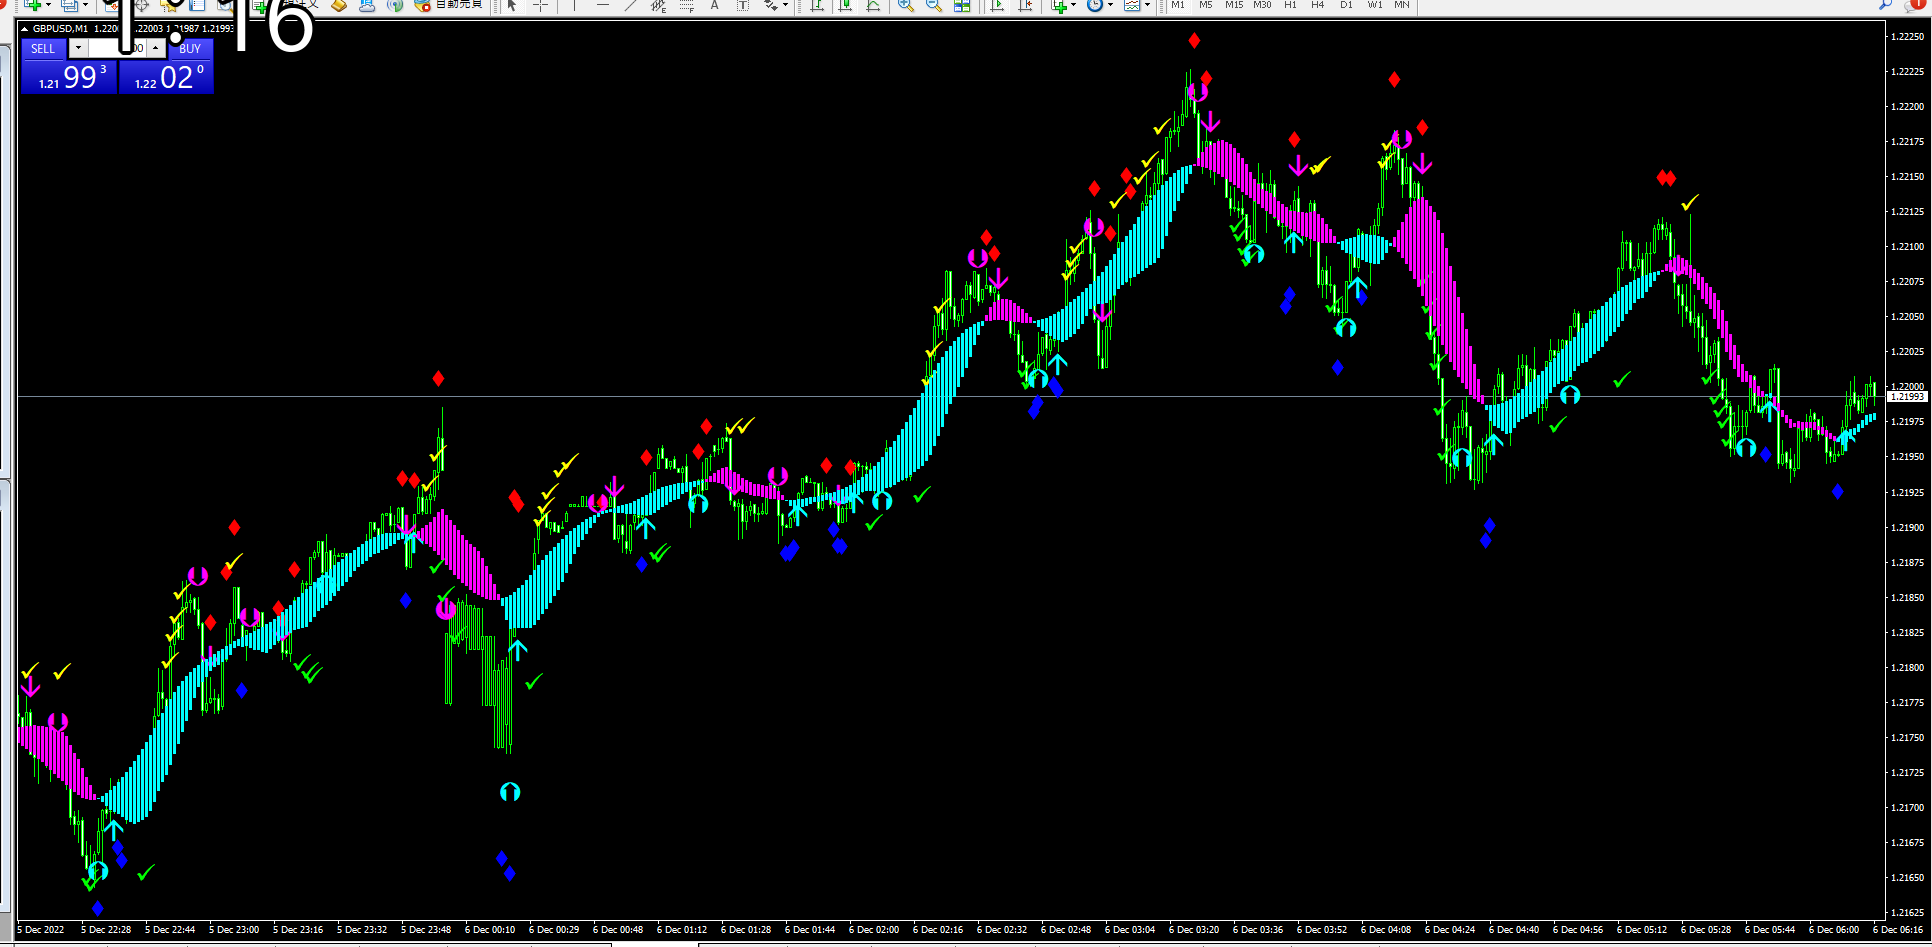Click the 6 Dec 06:16 time axis label
The image size is (1932, 947).
click(1898, 930)
